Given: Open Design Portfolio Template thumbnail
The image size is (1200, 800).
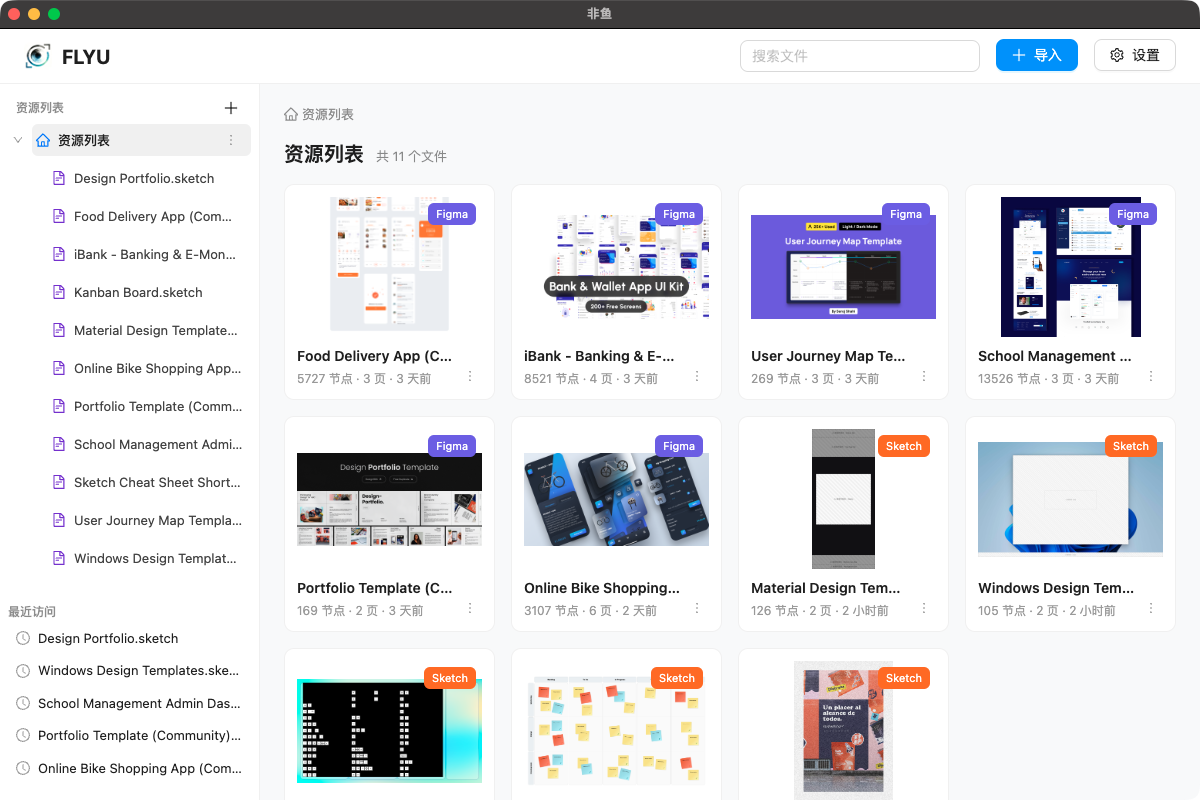Looking at the screenshot, I should tap(389, 499).
